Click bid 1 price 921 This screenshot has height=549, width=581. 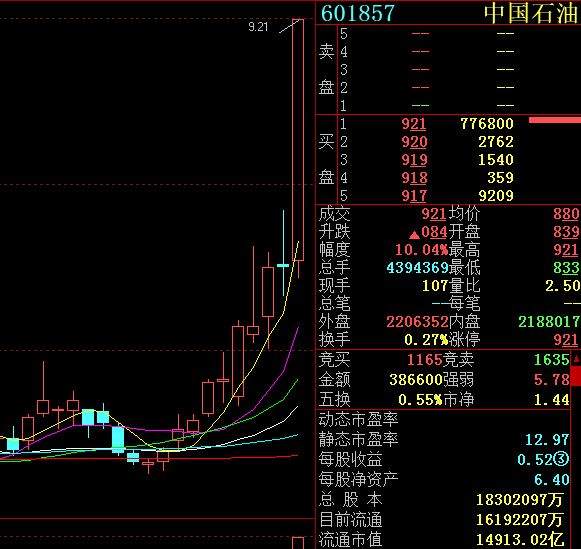pos(414,124)
